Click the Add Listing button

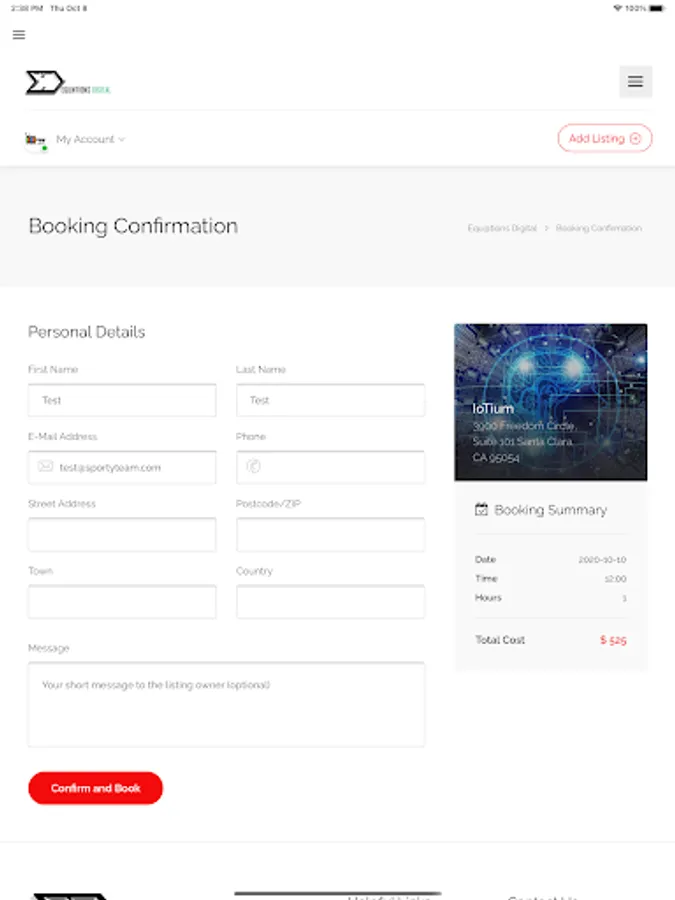click(604, 139)
